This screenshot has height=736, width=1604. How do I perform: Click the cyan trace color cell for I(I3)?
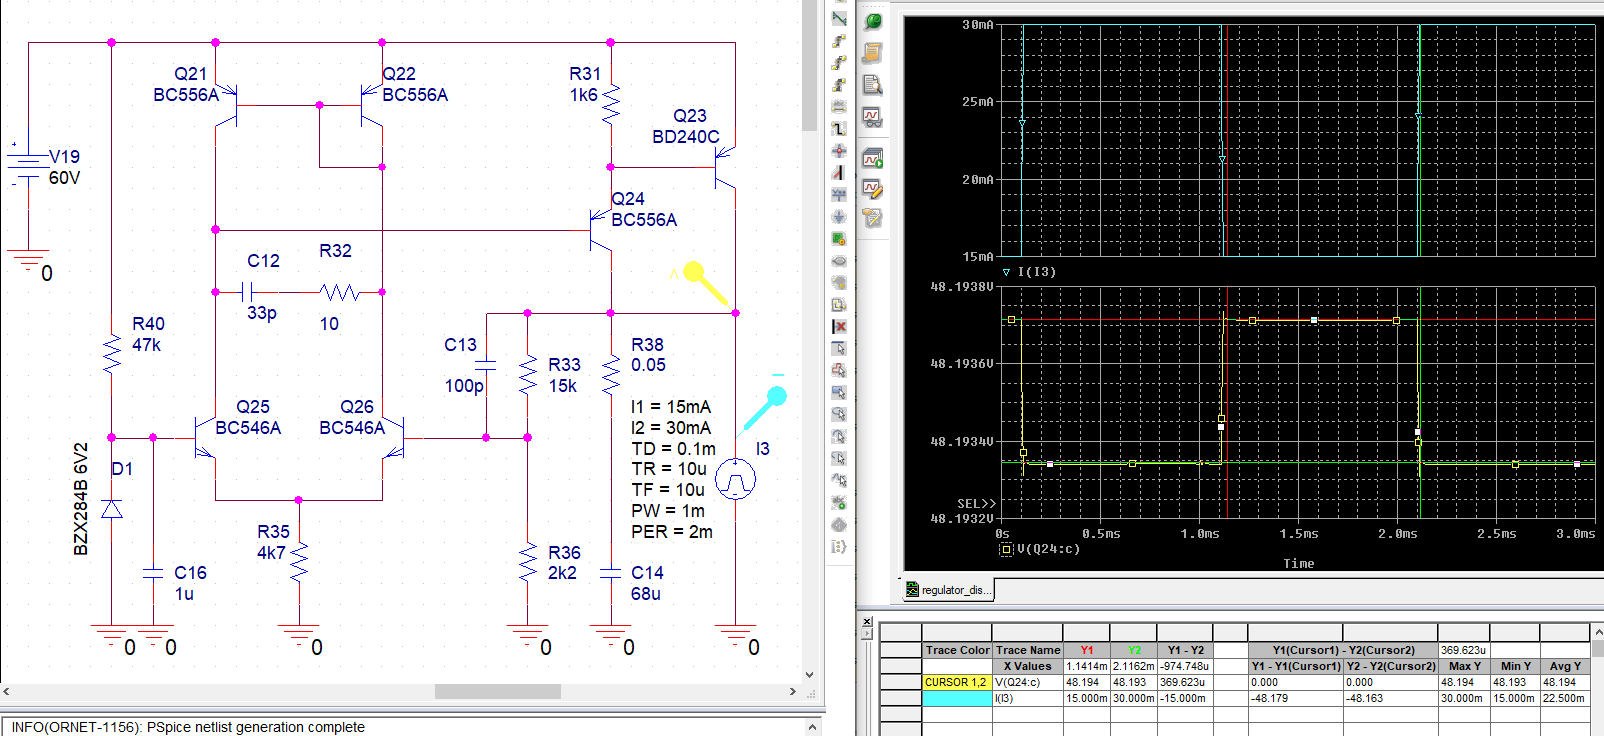(x=956, y=698)
